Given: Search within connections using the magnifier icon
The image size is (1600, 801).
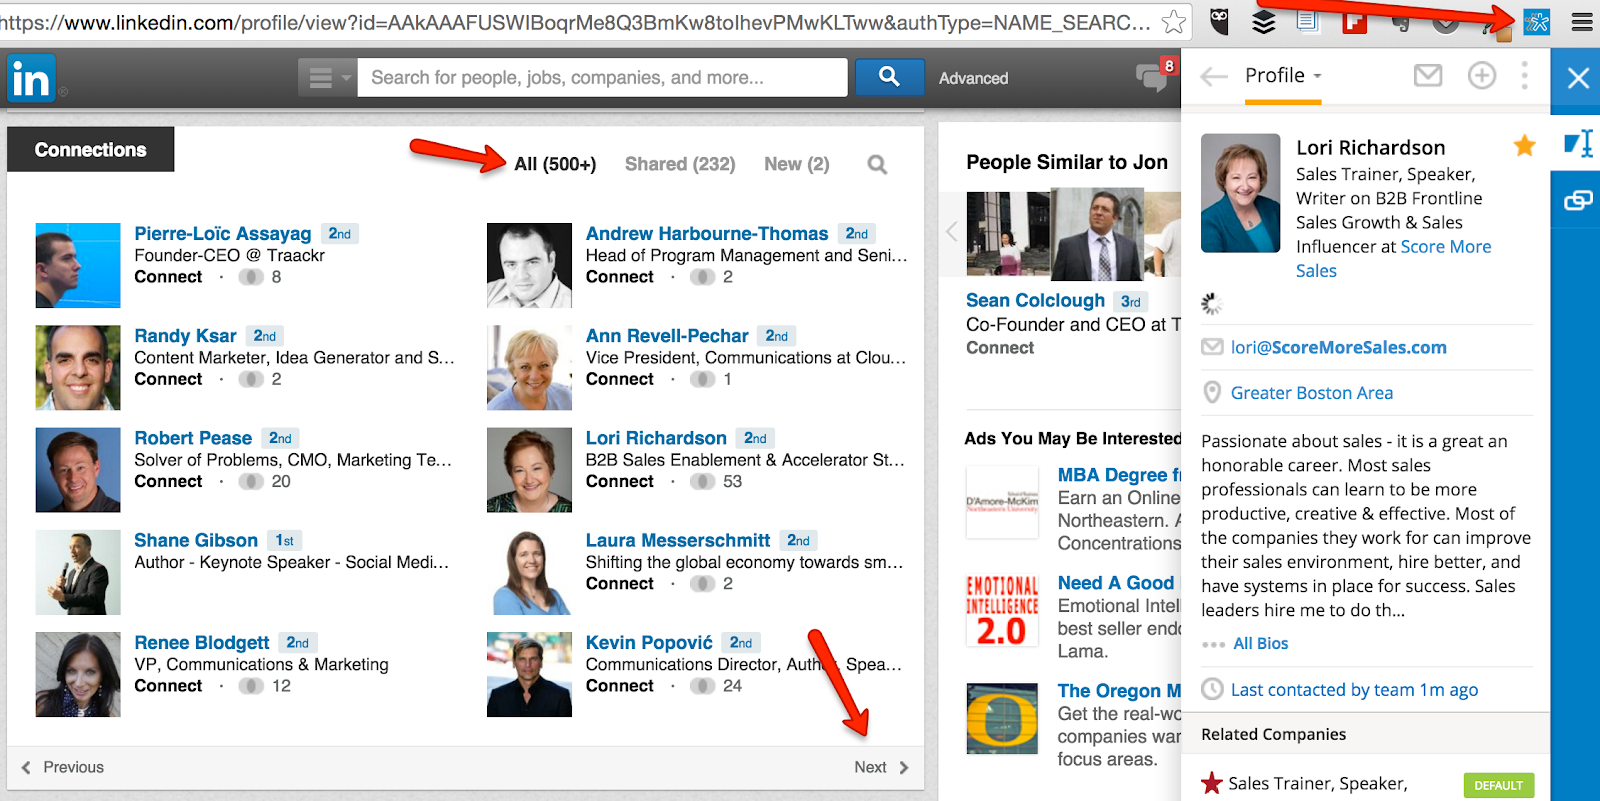Looking at the screenshot, I should [877, 164].
